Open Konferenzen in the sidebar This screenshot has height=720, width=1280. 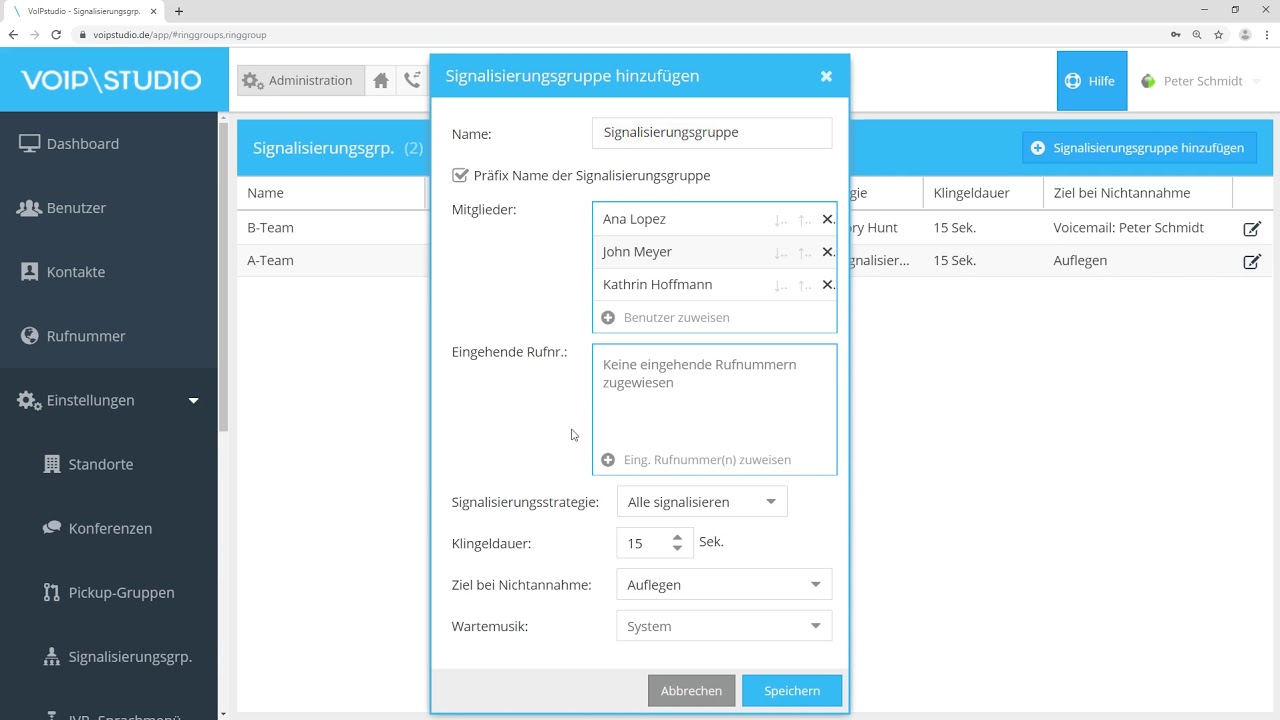tap(108, 528)
